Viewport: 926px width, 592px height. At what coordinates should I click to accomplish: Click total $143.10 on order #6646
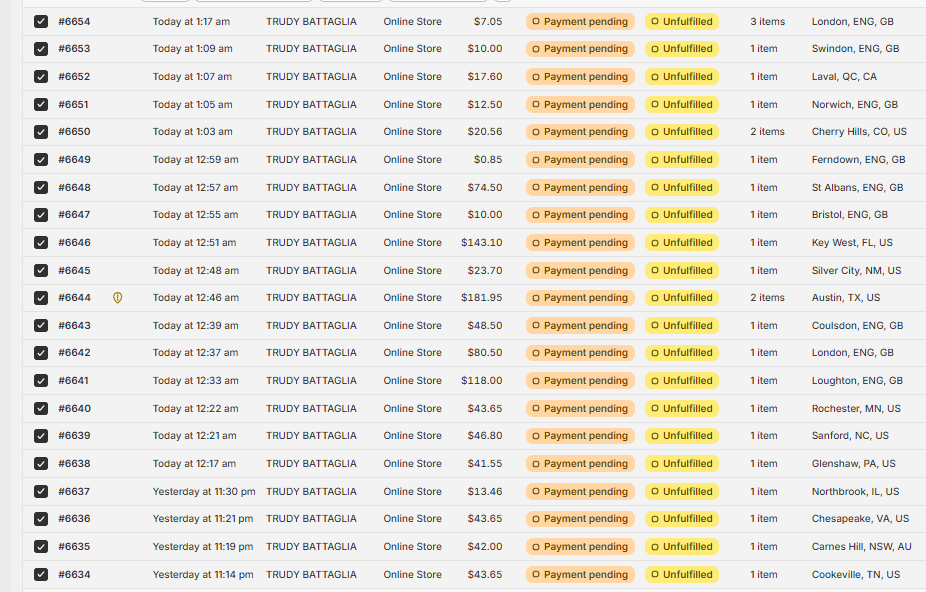(x=482, y=243)
